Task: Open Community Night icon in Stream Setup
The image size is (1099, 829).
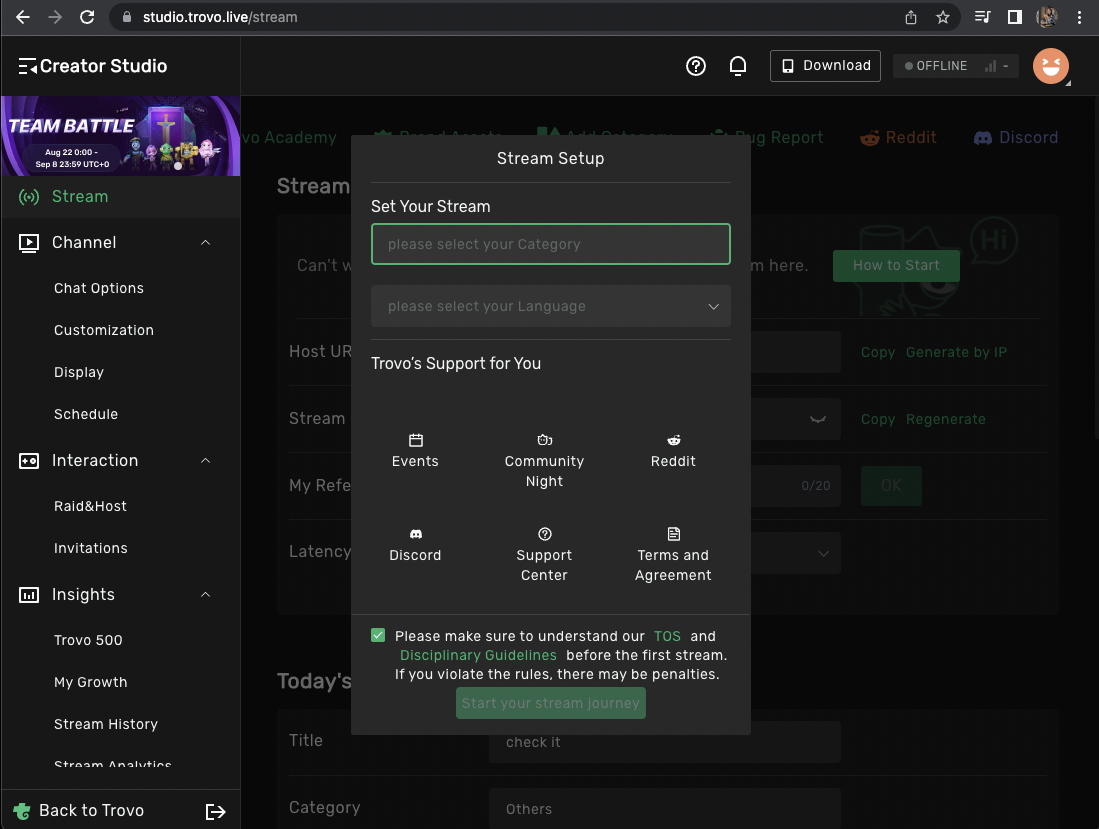Action: coord(545,440)
